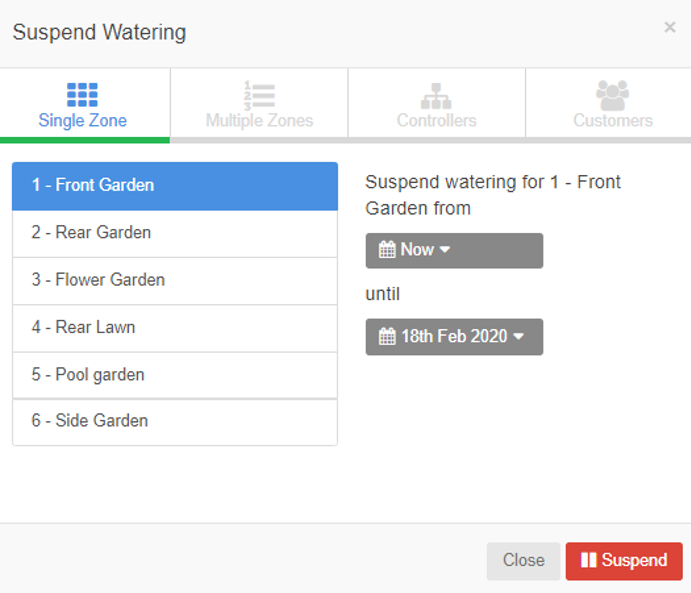Open the 18th Feb 2020 end date dropdown
This screenshot has height=593, width=691.
point(454,337)
